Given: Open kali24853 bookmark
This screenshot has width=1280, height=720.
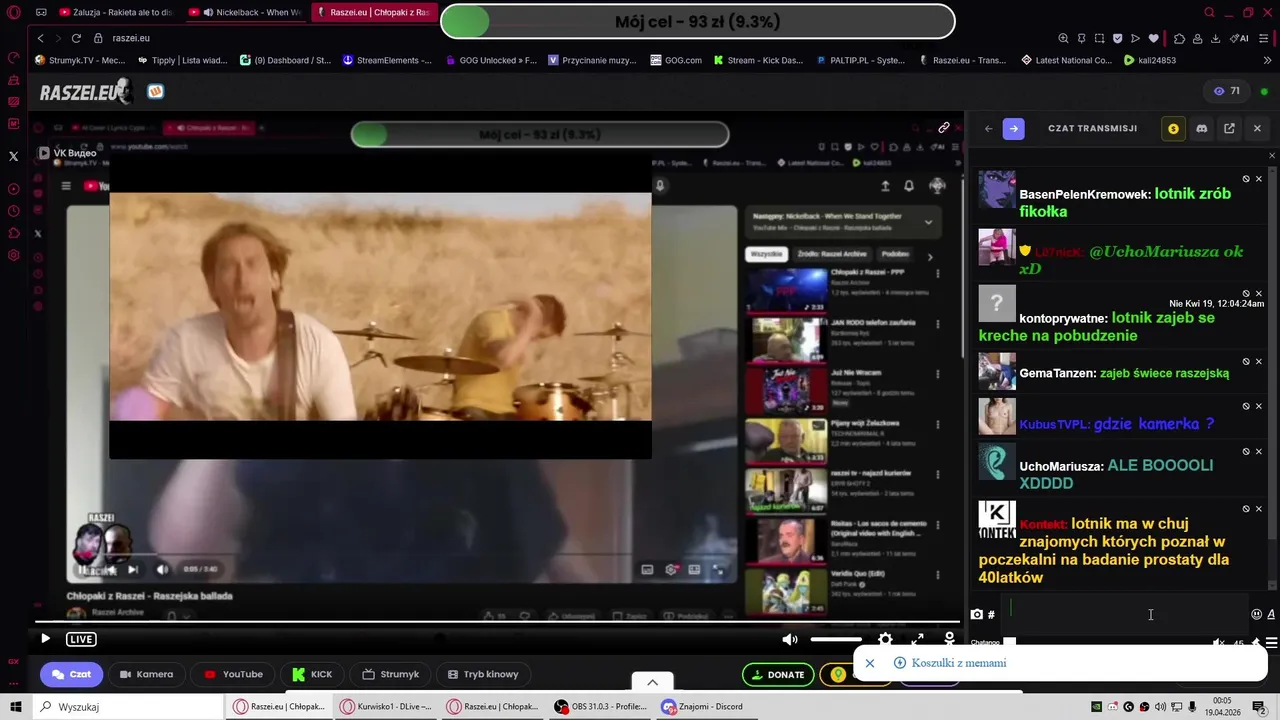Looking at the screenshot, I should (x=1150, y=60).
